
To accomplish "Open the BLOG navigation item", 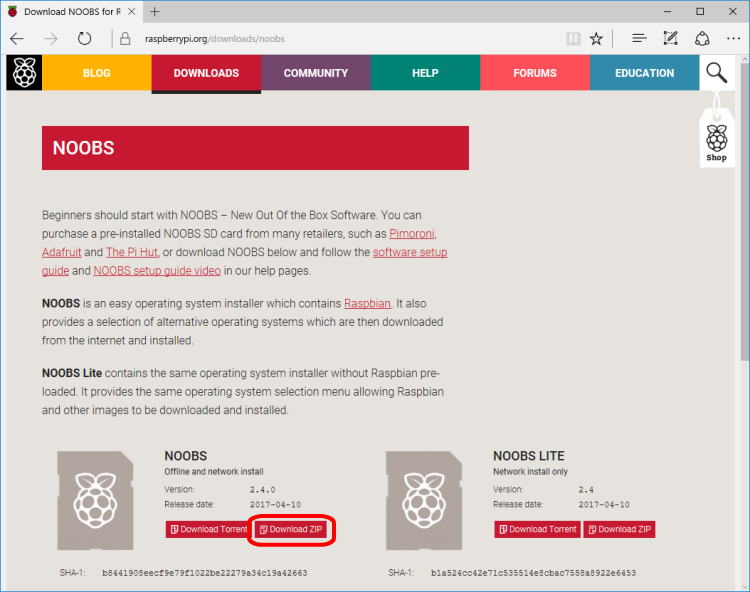I will (x=97, y=73).
